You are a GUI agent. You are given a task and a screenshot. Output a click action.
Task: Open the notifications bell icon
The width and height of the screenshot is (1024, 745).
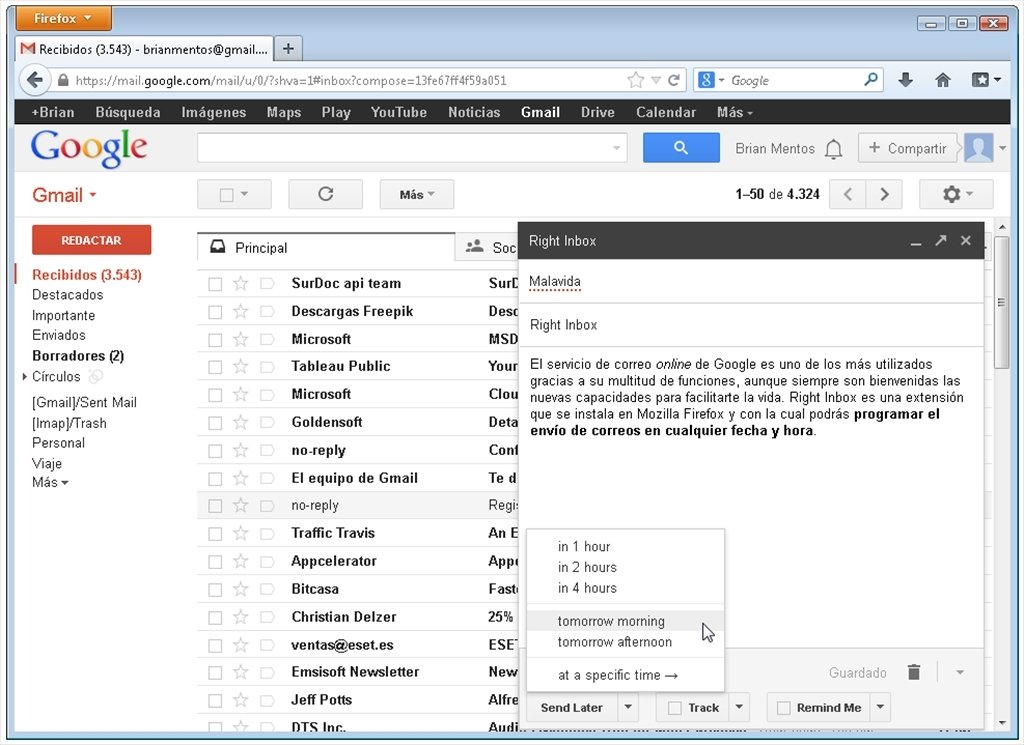(x=833, y=149)
